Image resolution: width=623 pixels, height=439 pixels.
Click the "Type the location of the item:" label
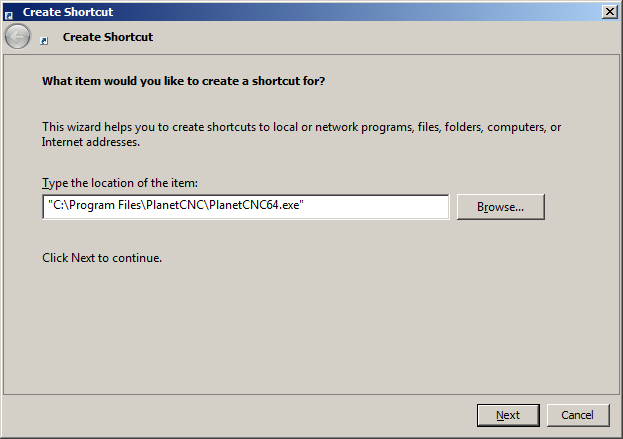point(120,183)
